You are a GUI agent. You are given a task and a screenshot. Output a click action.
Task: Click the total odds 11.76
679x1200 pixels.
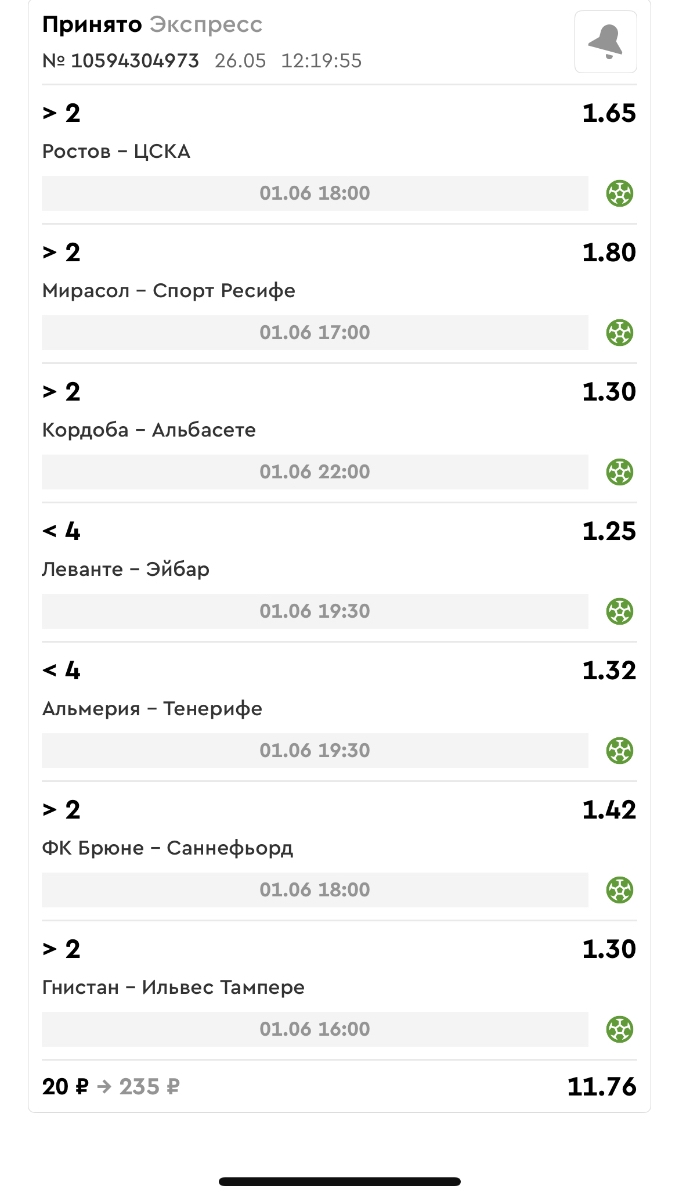601,1087
